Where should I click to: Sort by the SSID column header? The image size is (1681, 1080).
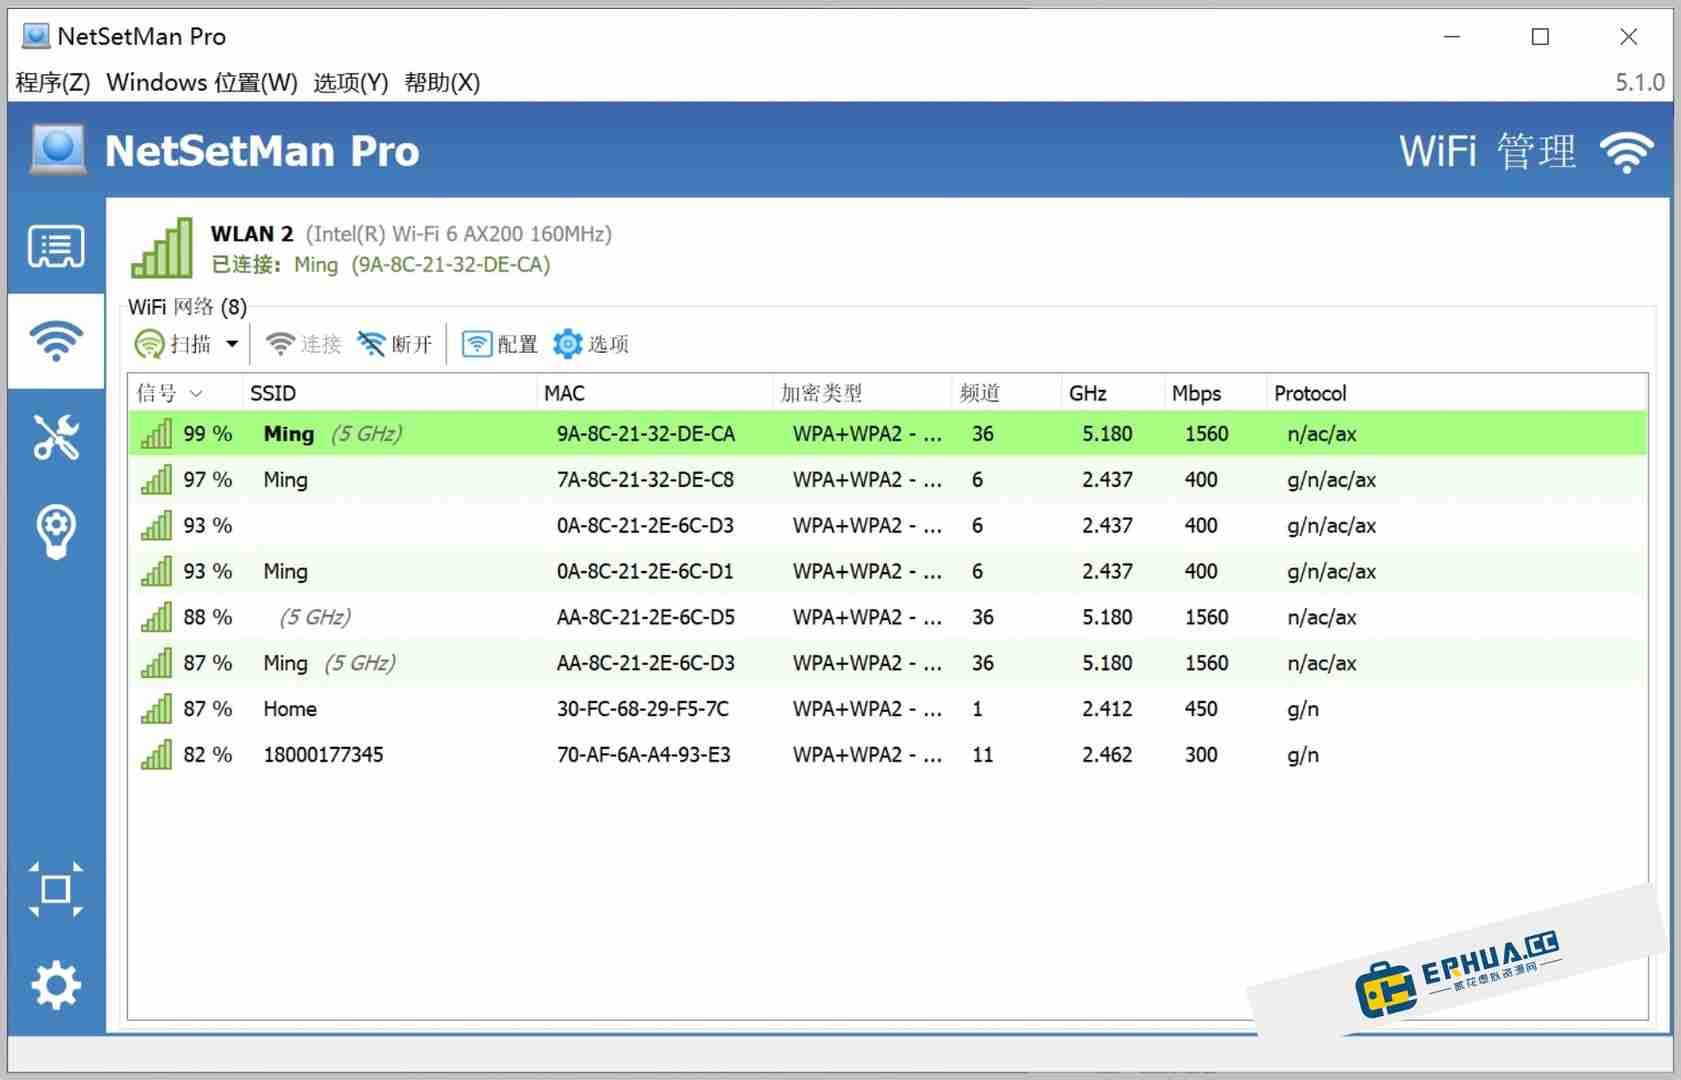(389, 393)
